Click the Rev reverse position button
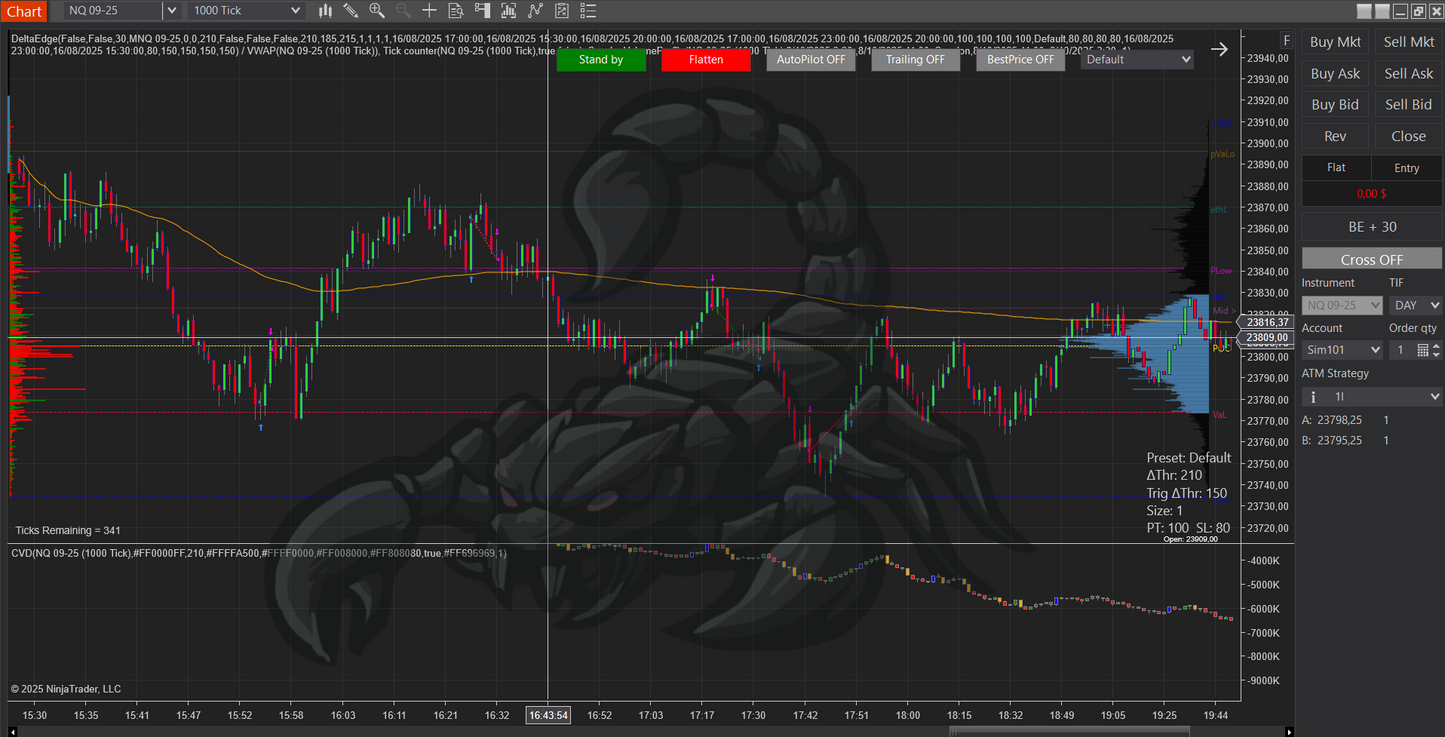The height and width of the screenshot is (737, 1445). tap(1335, 136)
